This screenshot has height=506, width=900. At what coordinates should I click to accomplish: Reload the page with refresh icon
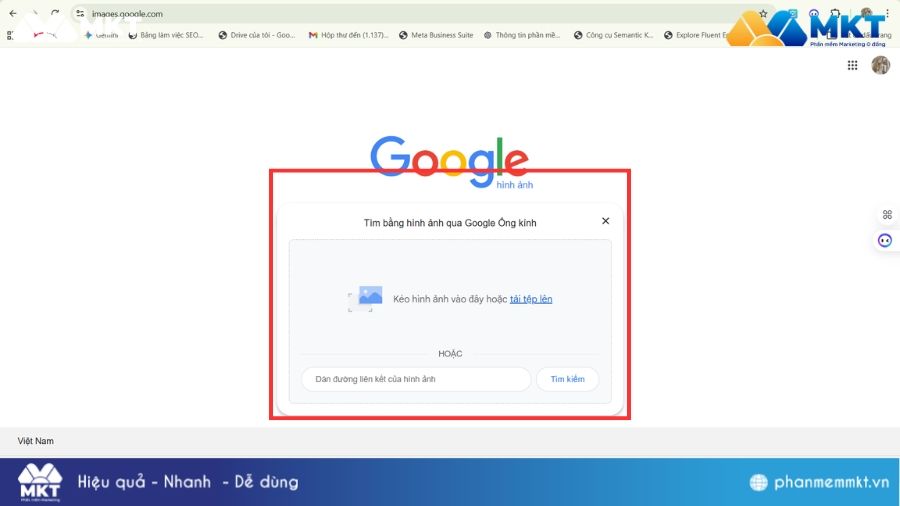coord(55,13)
